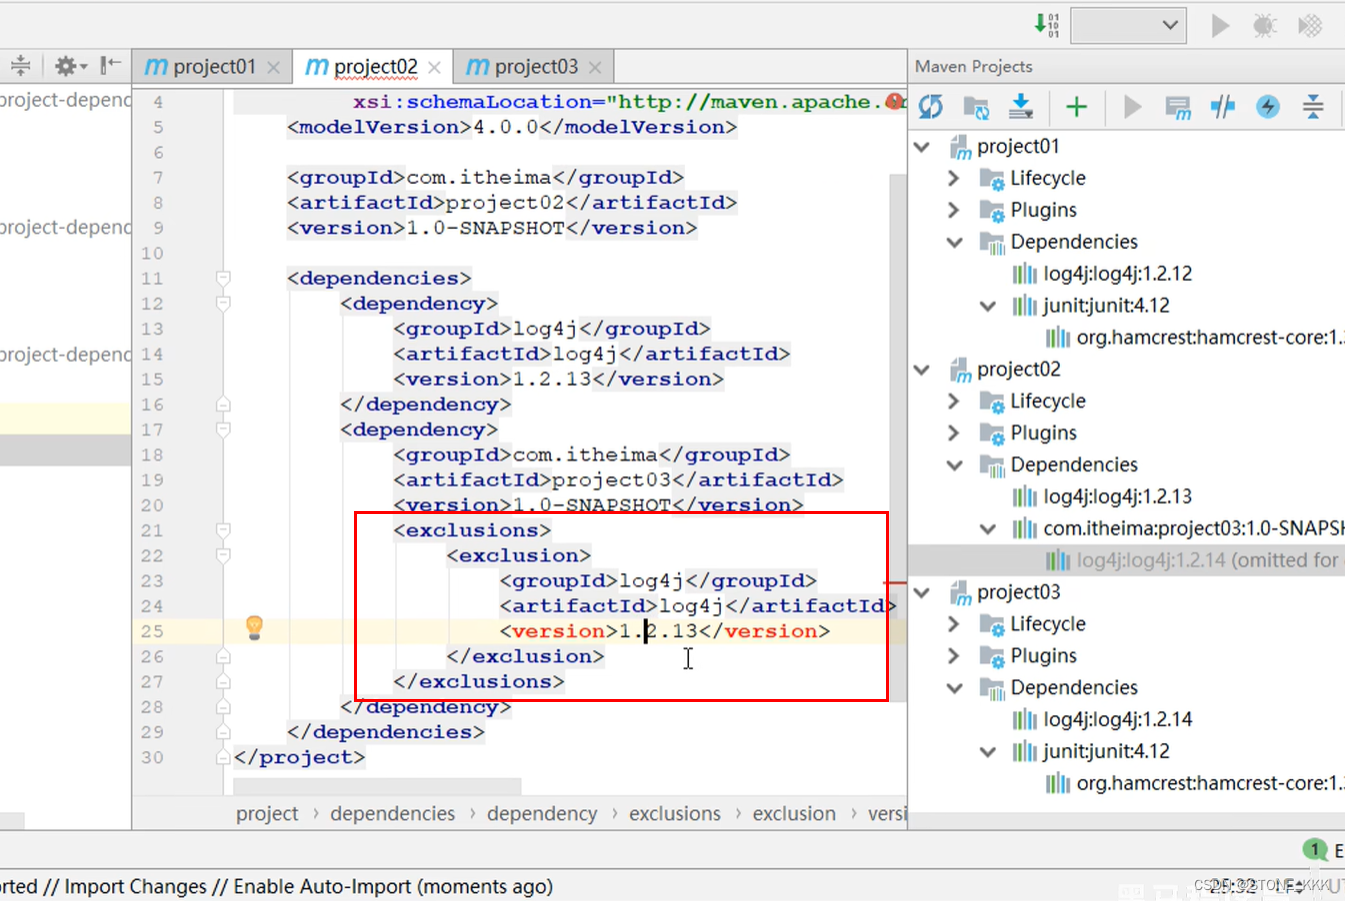1345x901 pixels.
Task: Collapse Dependencies under project02
Action: [955, 465]
